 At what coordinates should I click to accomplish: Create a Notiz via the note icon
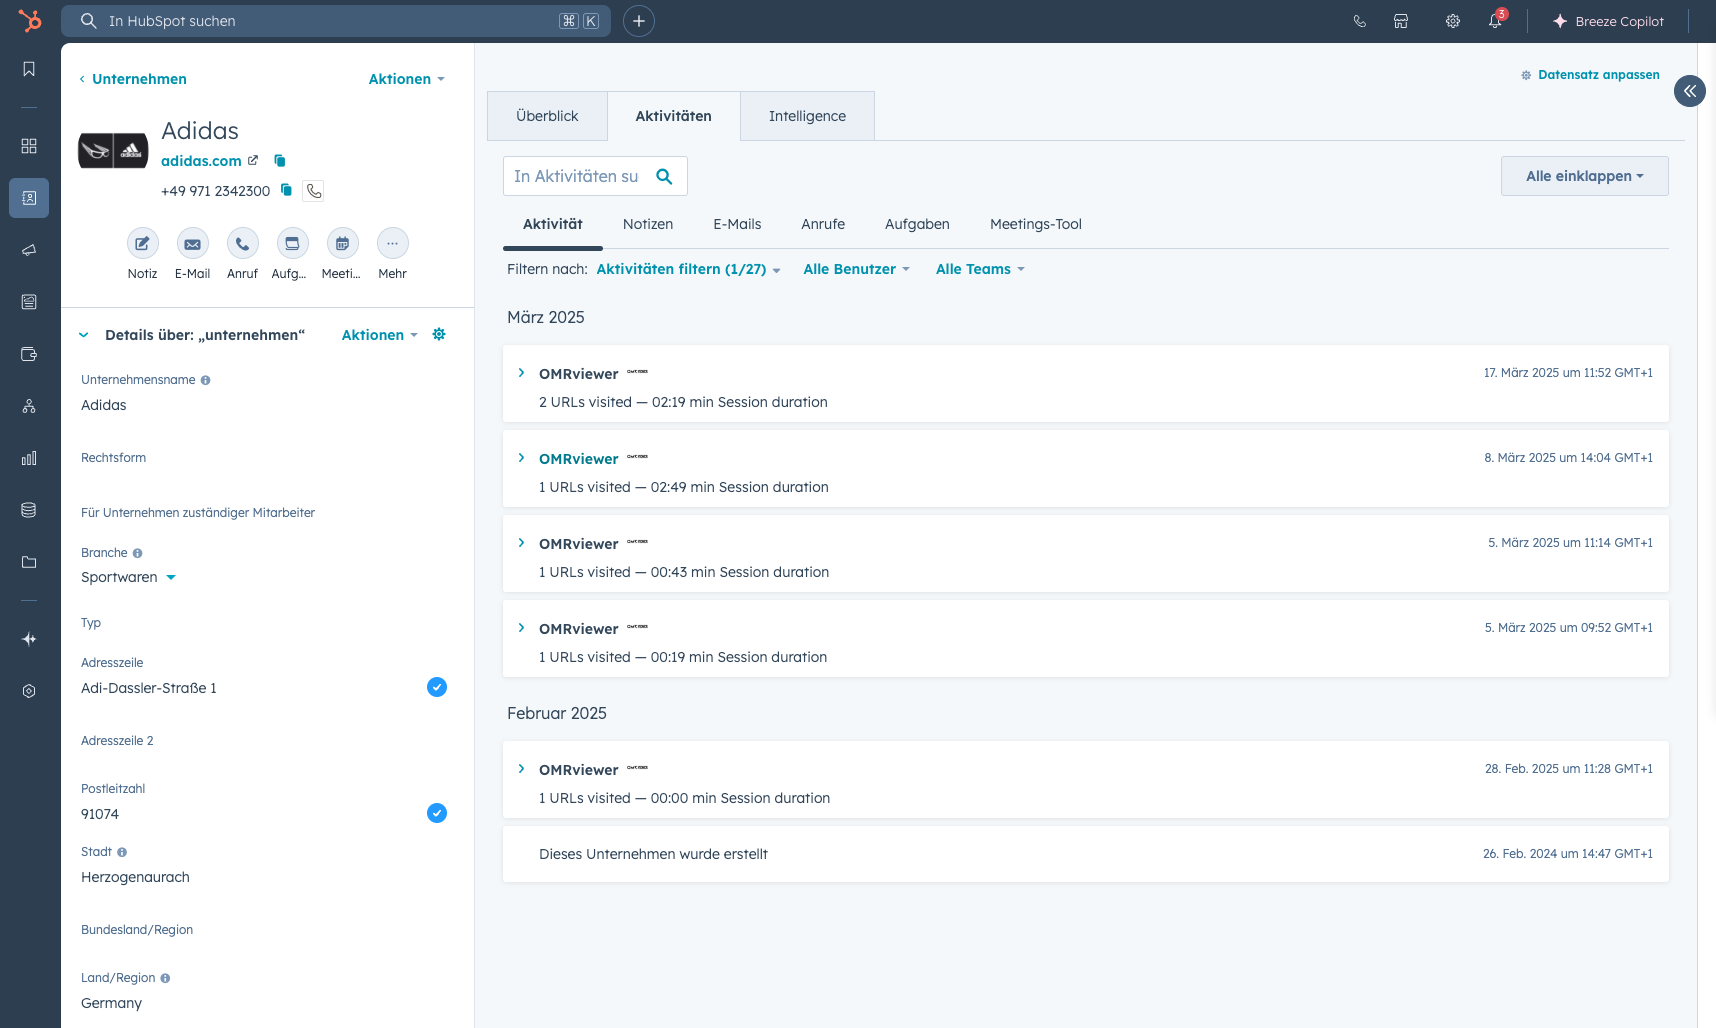click(x=142, y=243)
